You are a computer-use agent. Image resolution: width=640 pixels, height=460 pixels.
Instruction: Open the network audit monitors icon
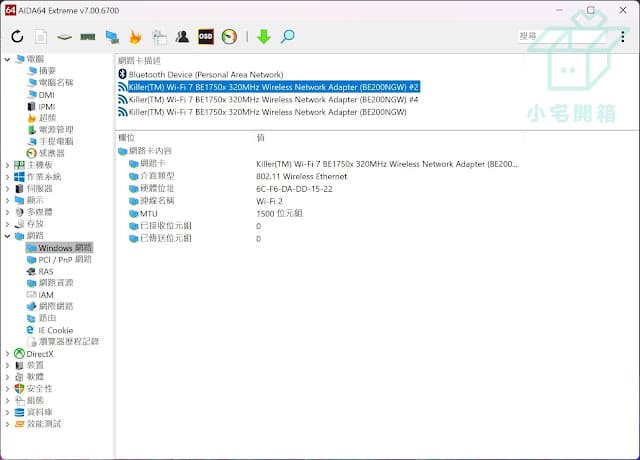click(x=112, y=37)
